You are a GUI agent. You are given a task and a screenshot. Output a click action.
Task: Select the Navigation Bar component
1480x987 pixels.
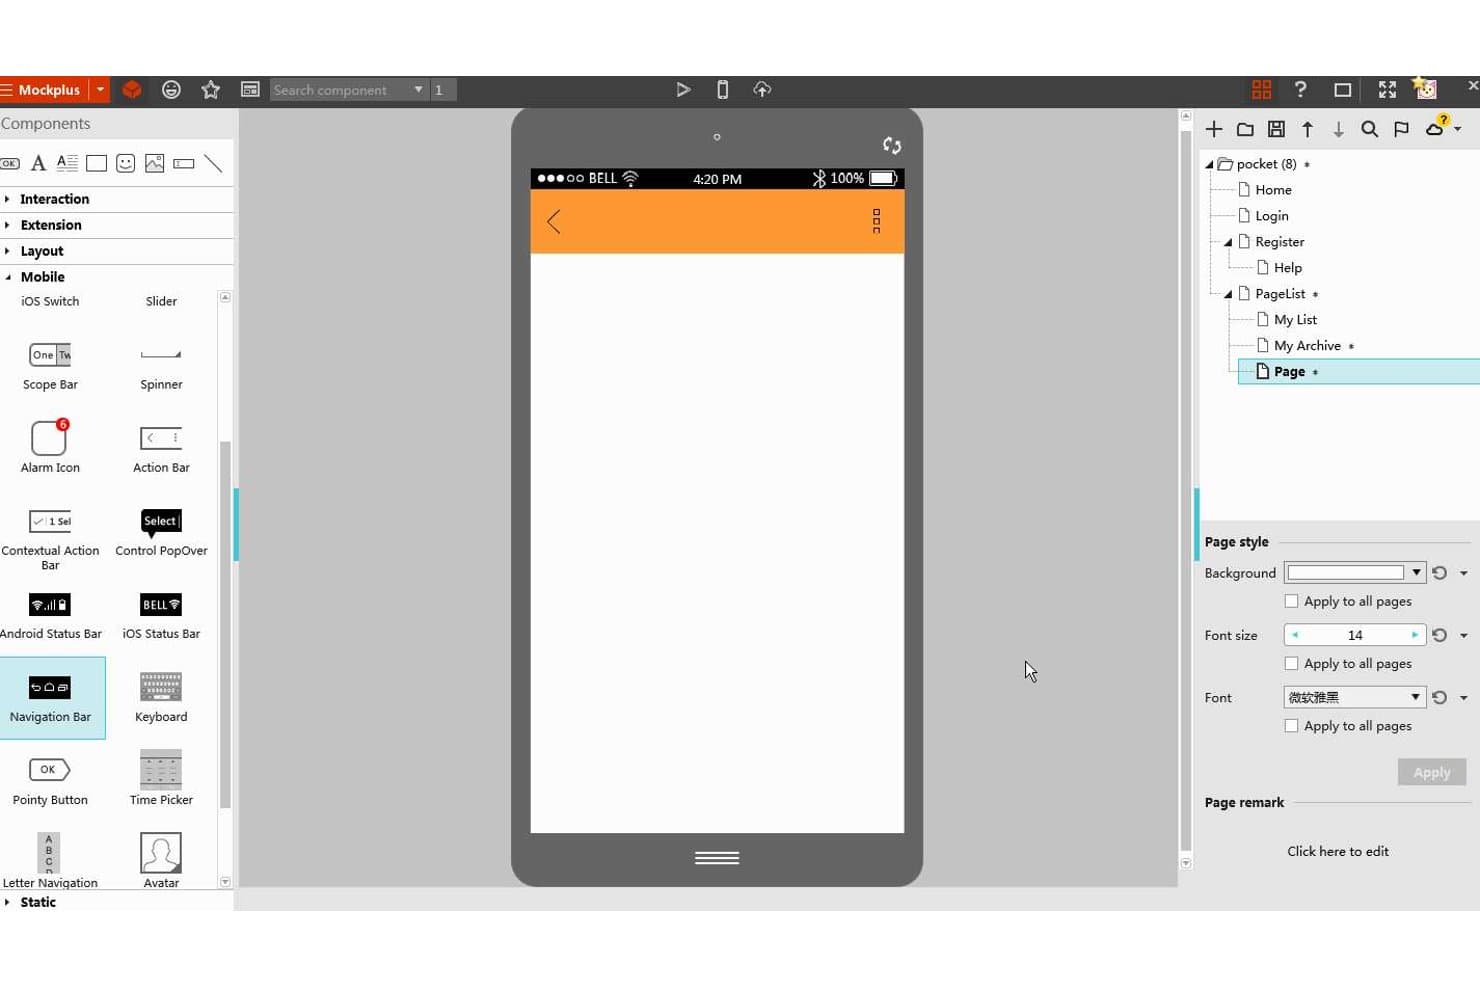point(51,698)
